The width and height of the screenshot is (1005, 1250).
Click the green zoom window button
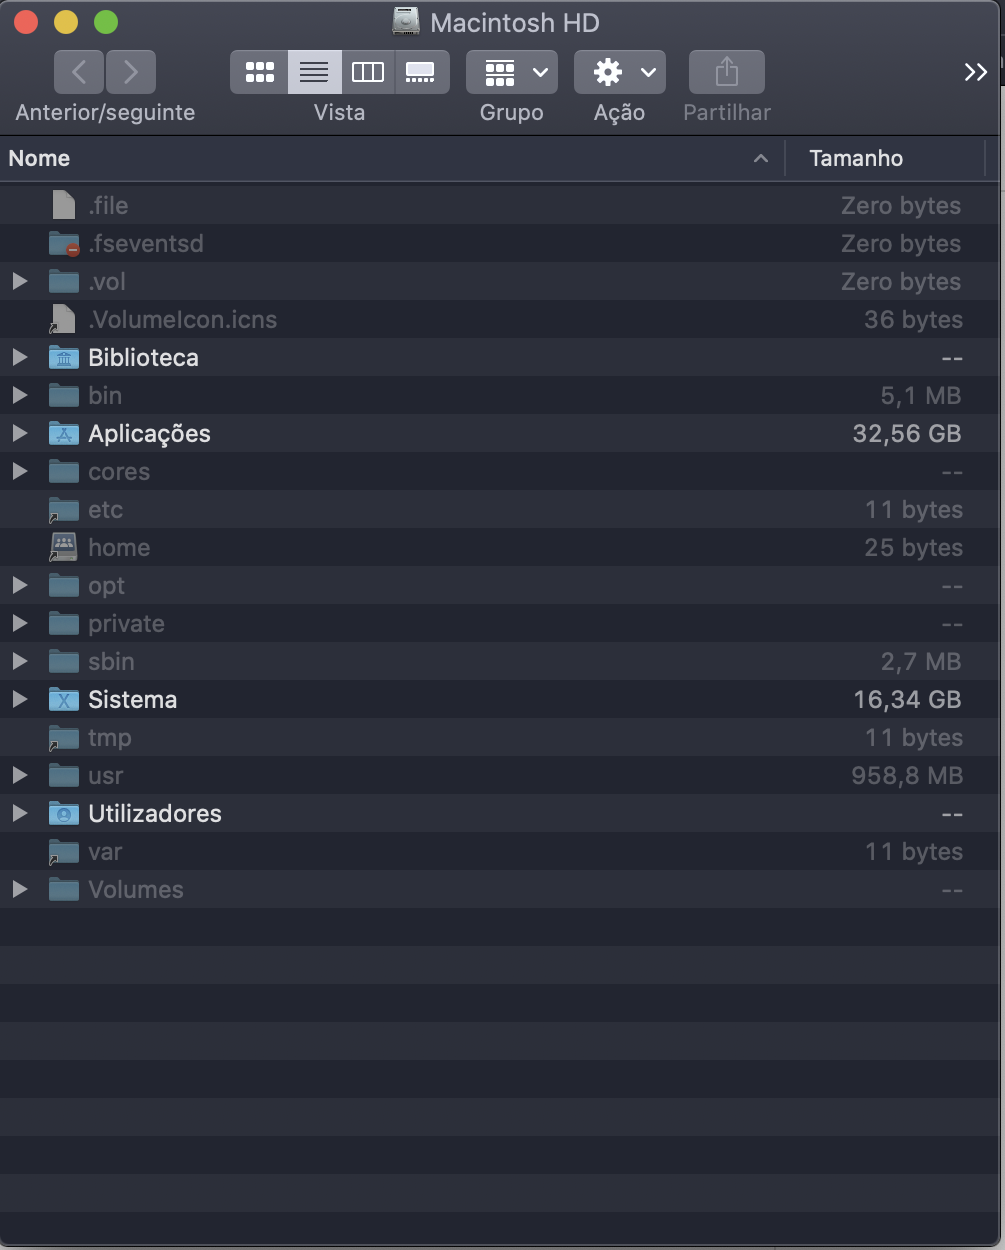click(x=105, y=22)
